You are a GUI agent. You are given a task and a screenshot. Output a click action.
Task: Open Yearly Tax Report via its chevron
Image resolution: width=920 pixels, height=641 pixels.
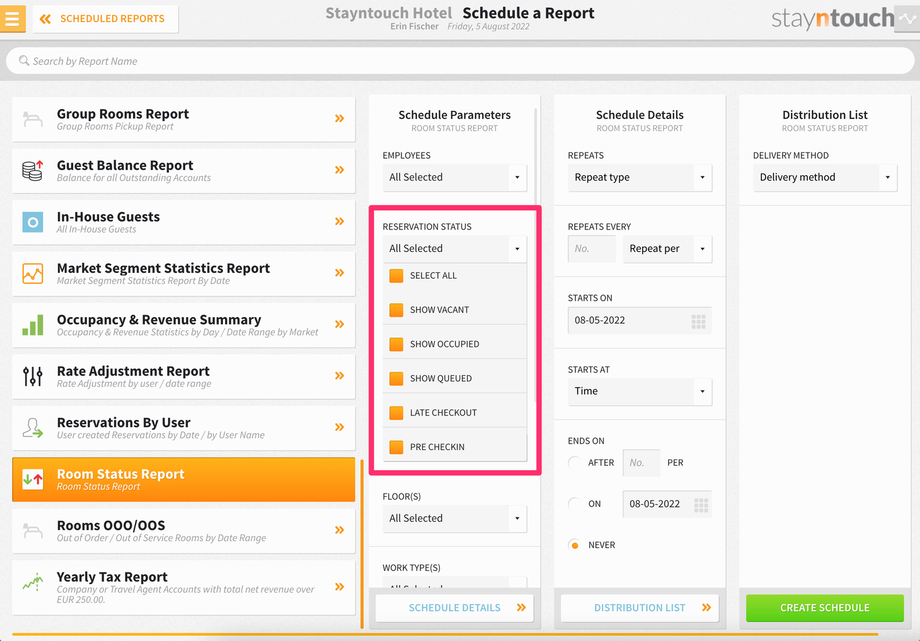pyautogui.click(x=339, y=586)
